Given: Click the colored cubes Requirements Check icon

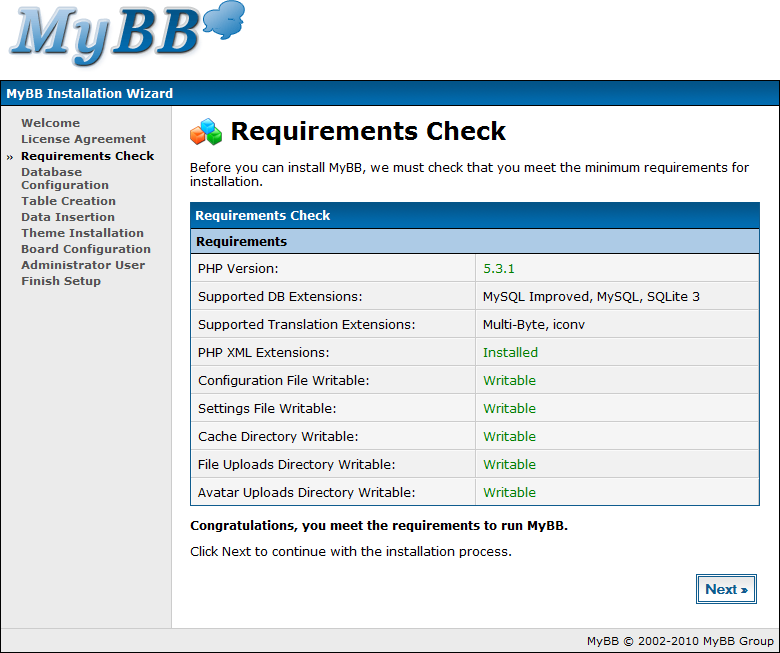Looking at the screenshot, I should (206, 132).
